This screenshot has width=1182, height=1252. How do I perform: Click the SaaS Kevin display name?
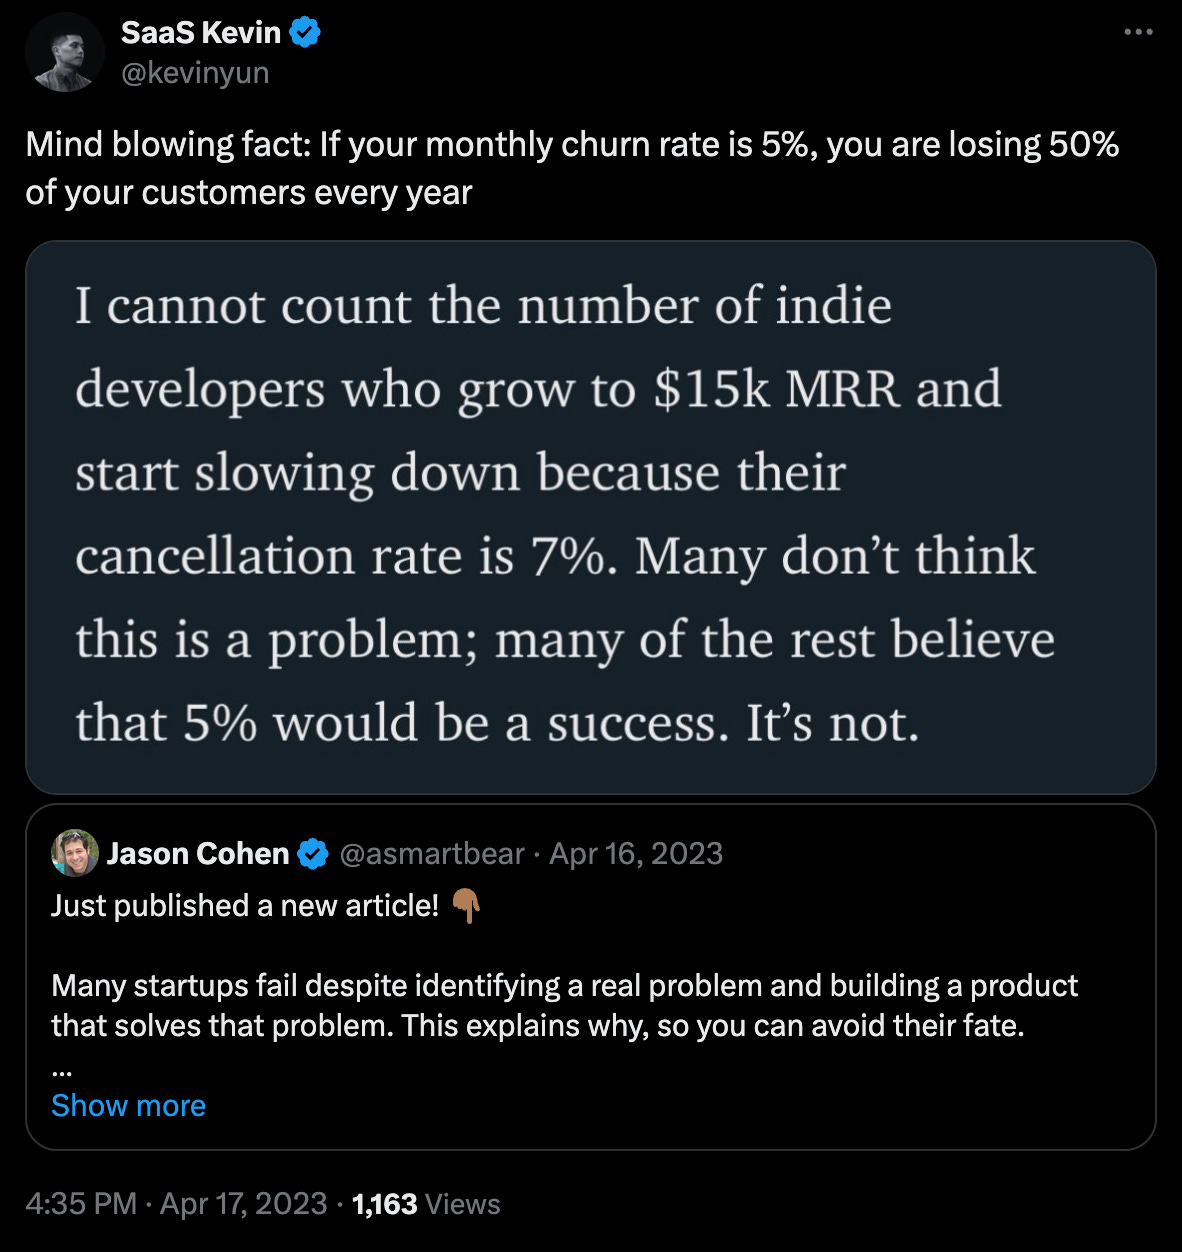200,33
